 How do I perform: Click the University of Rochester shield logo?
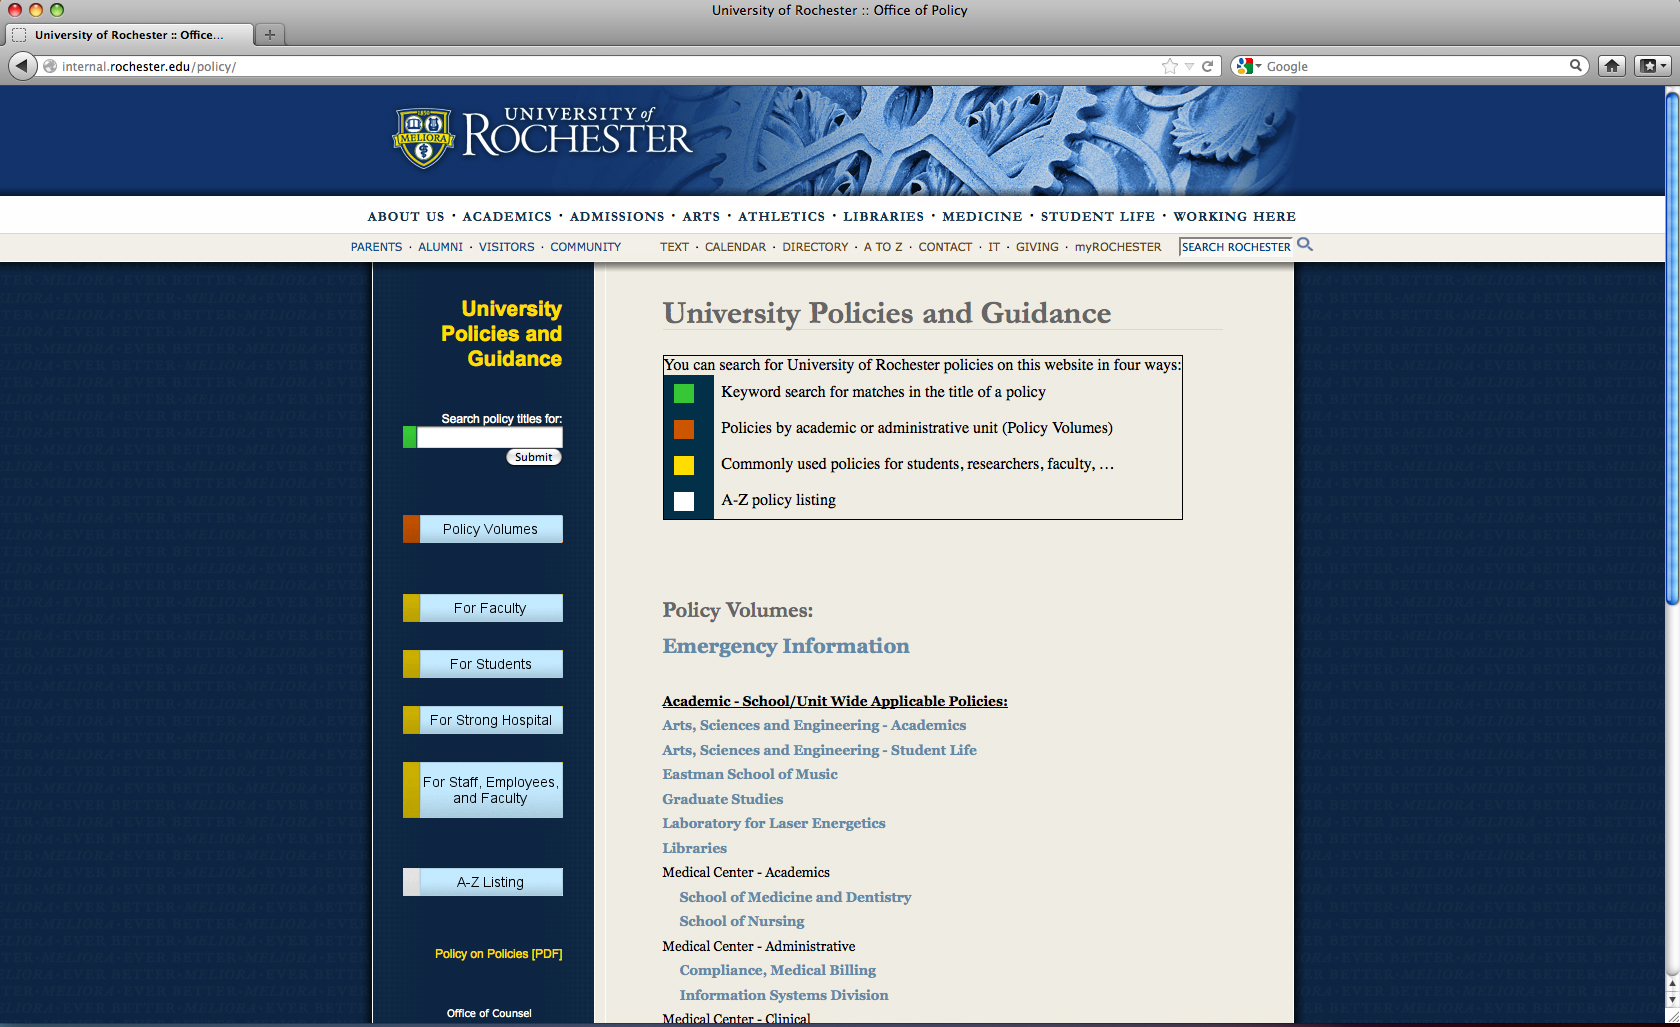pyautogui.click(x=424, y=138)
